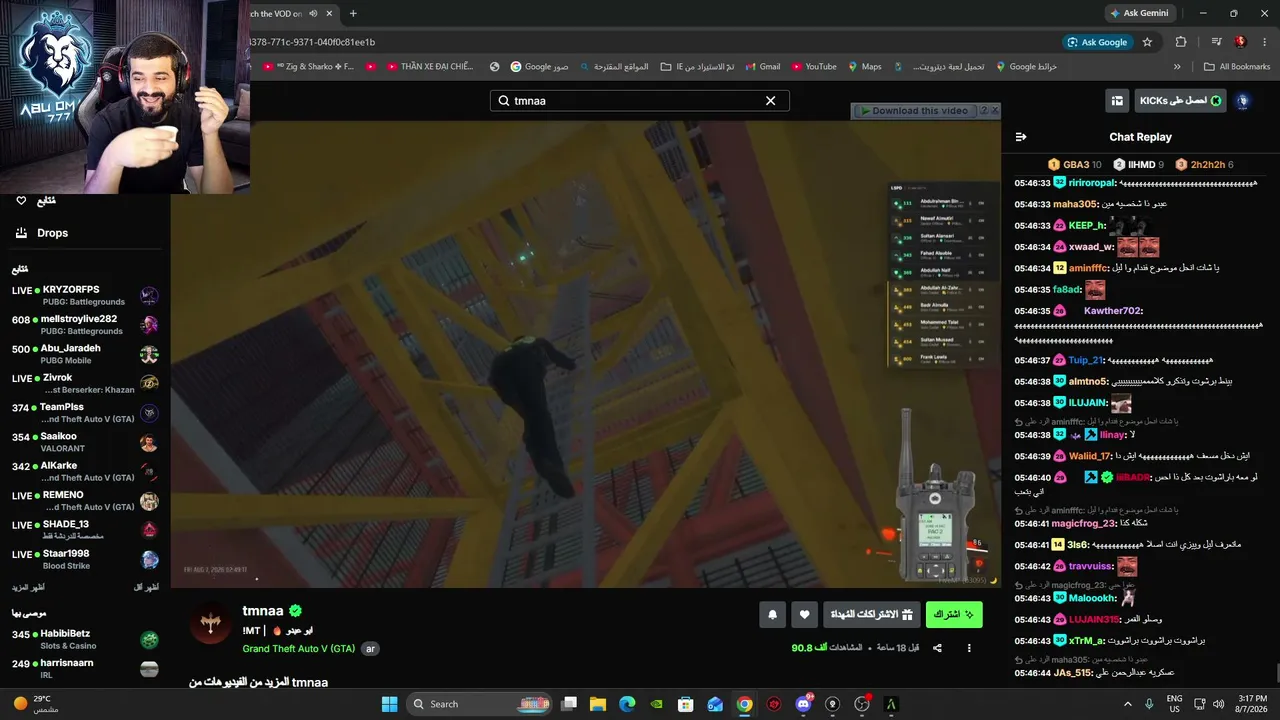Collapse the Chat Replay panel

(1021, 137)
